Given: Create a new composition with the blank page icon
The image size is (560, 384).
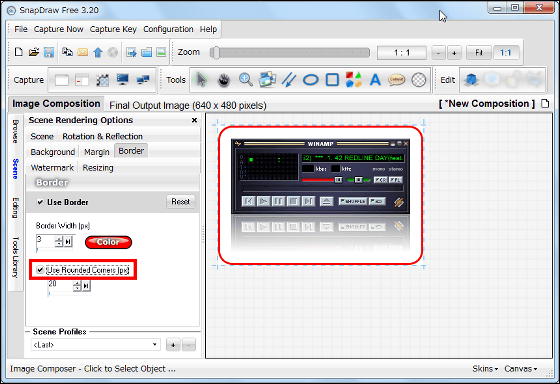Looking at the screenshot, I should click(18, 52).
